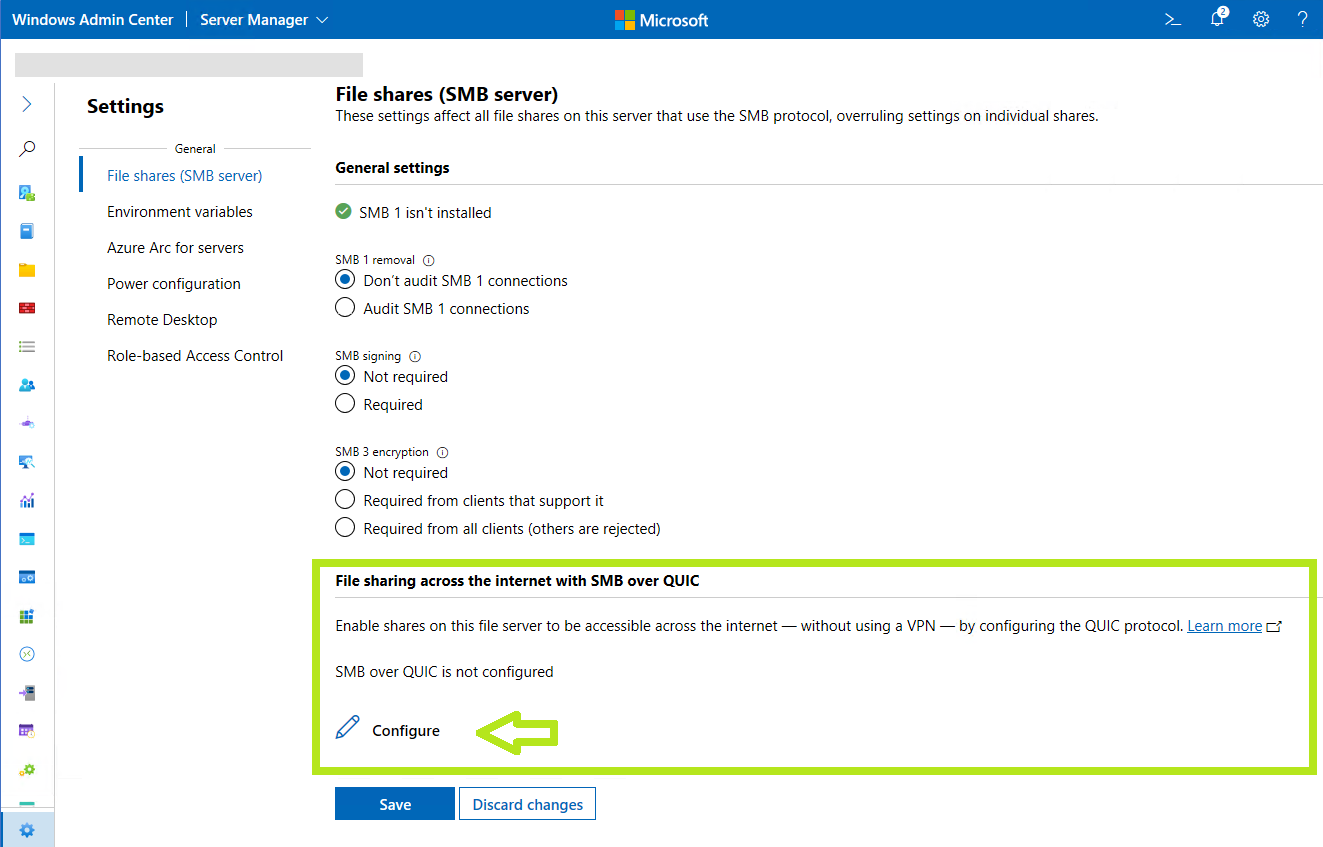Image resolution: width=1323 pixels, height=847 pixels.
Task: Open the Networks tool icon
Action: click(27, 424)
